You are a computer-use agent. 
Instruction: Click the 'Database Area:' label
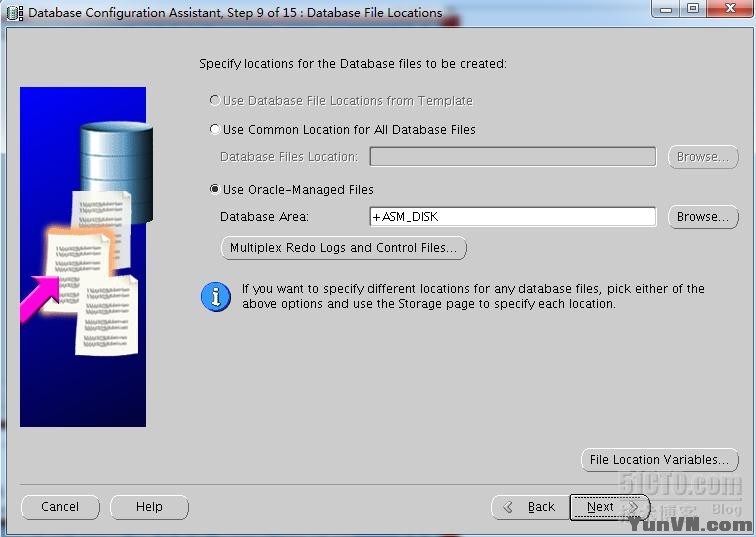pyautogui.click(x=264, y=217)
